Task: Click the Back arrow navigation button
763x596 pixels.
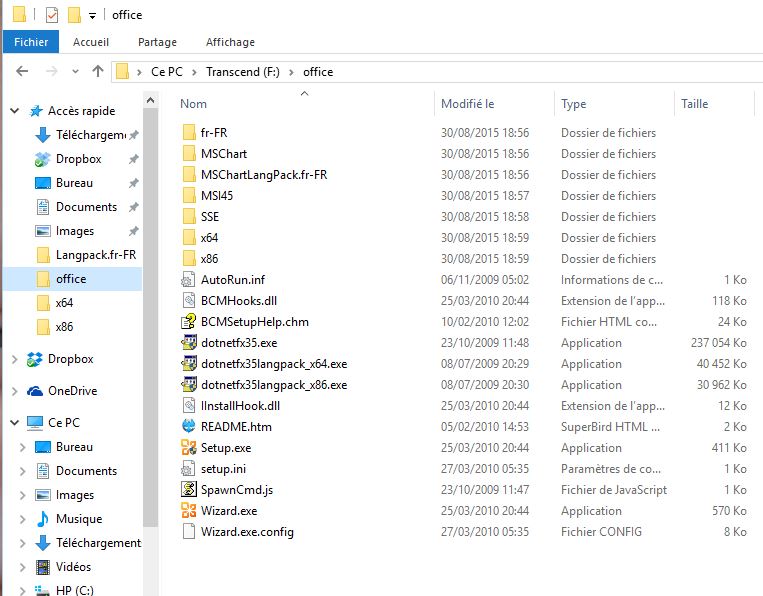Action: coord(22,72)
